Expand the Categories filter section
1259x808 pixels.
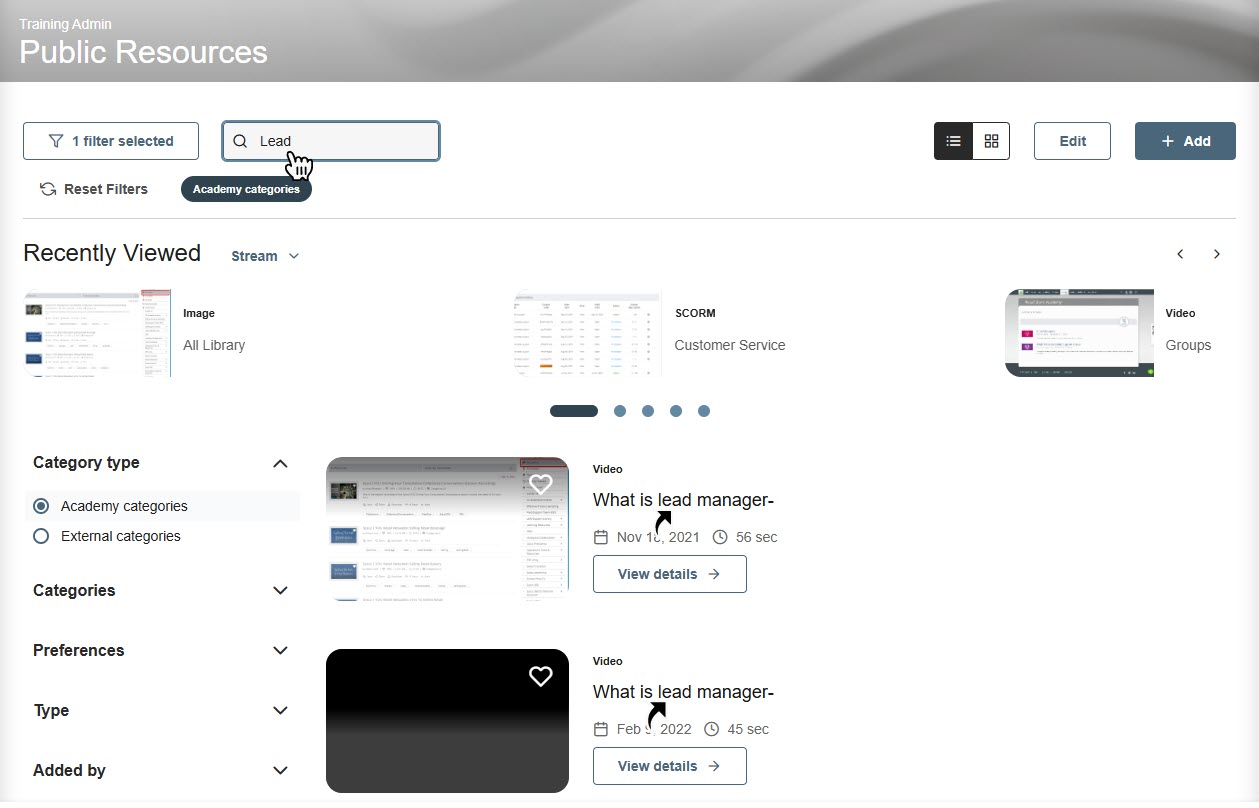280,591
